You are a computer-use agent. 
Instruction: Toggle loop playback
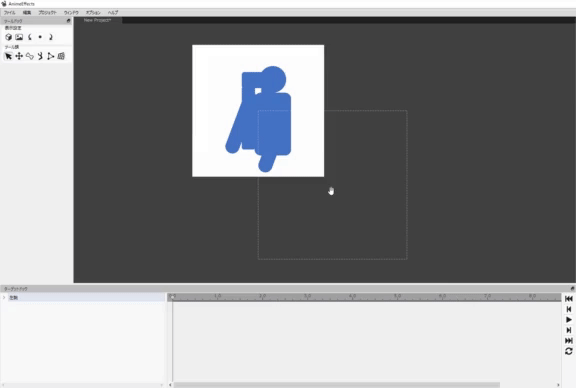[569, 351]
